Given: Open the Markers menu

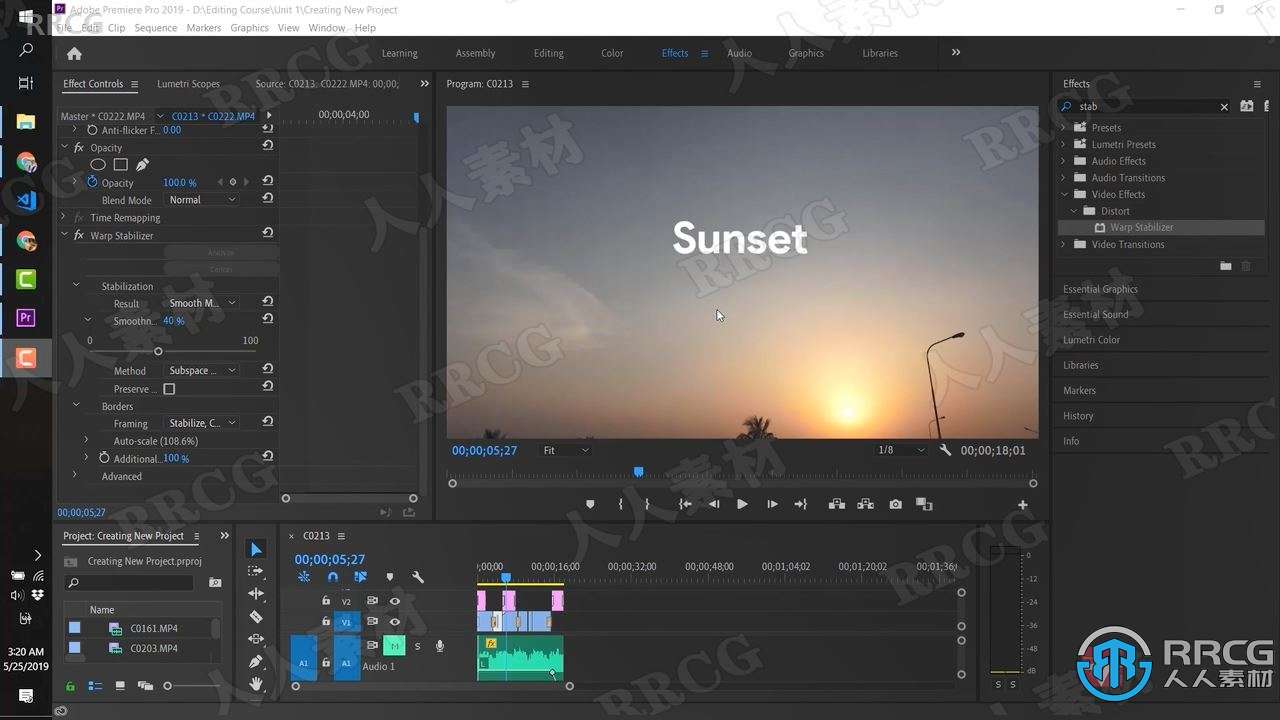Looking at the screenshot, I should pos(203,28).
